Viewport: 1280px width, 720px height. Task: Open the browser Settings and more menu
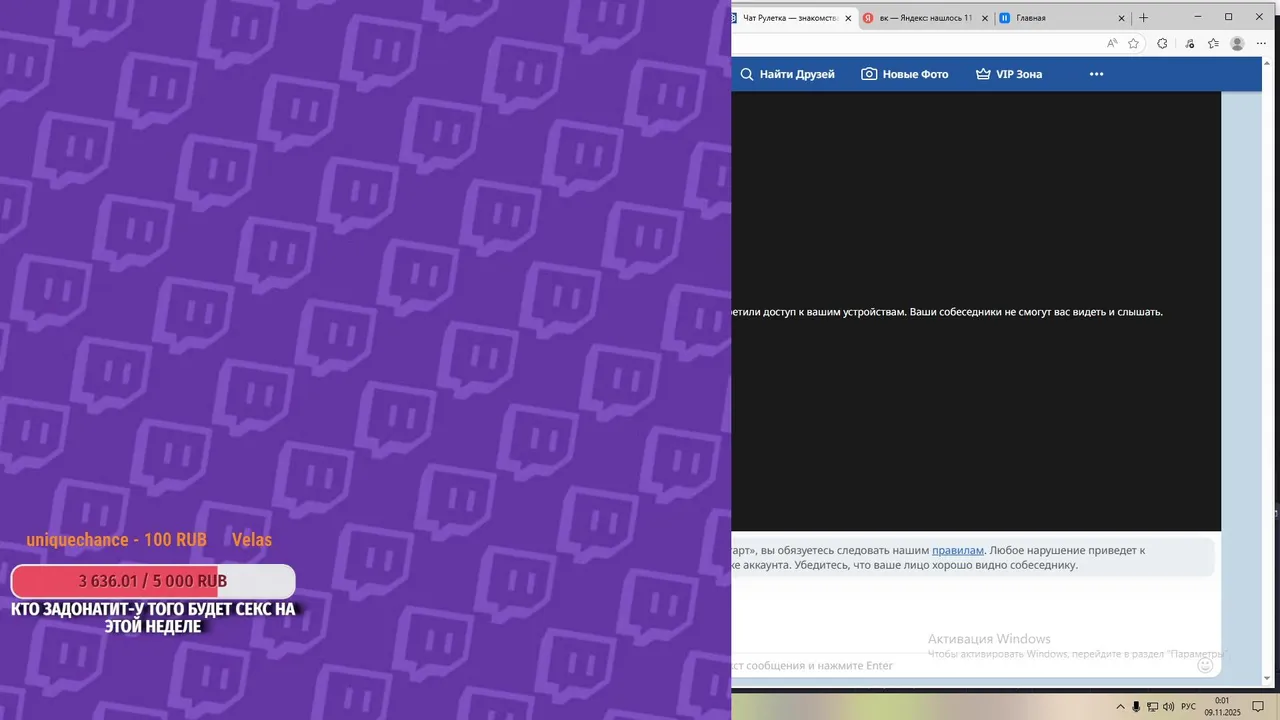(1263, 44)
